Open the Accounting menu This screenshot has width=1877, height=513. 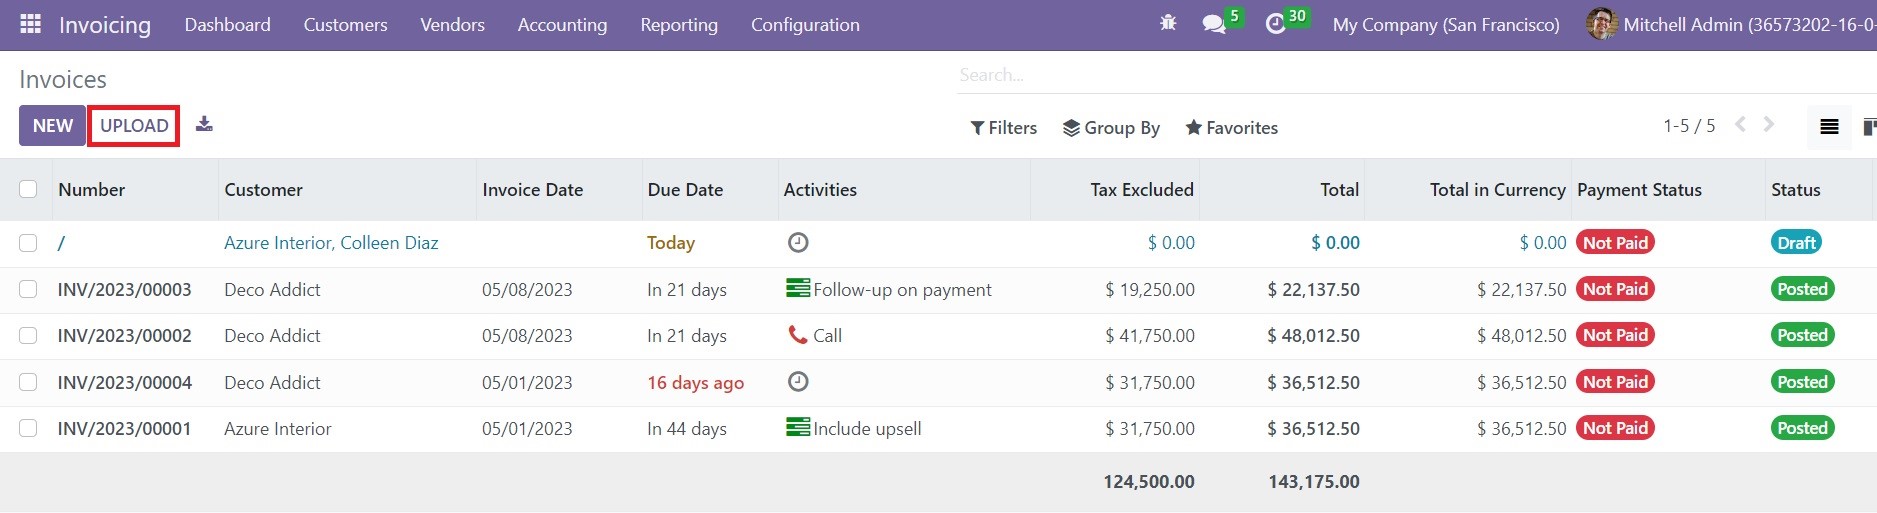[562, 25]
